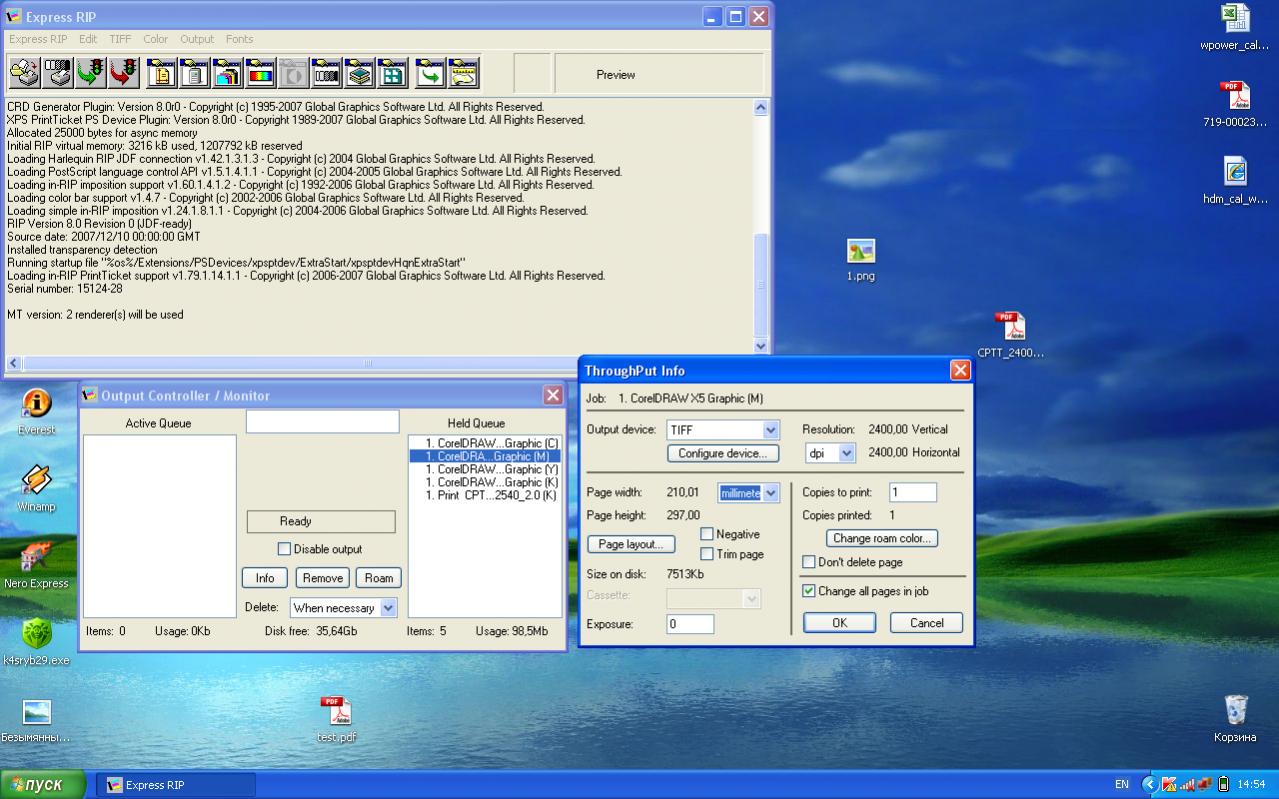The width and height of the screenshot is (1279, 799).
Task: Open the Edit menu
Action: 88,39
